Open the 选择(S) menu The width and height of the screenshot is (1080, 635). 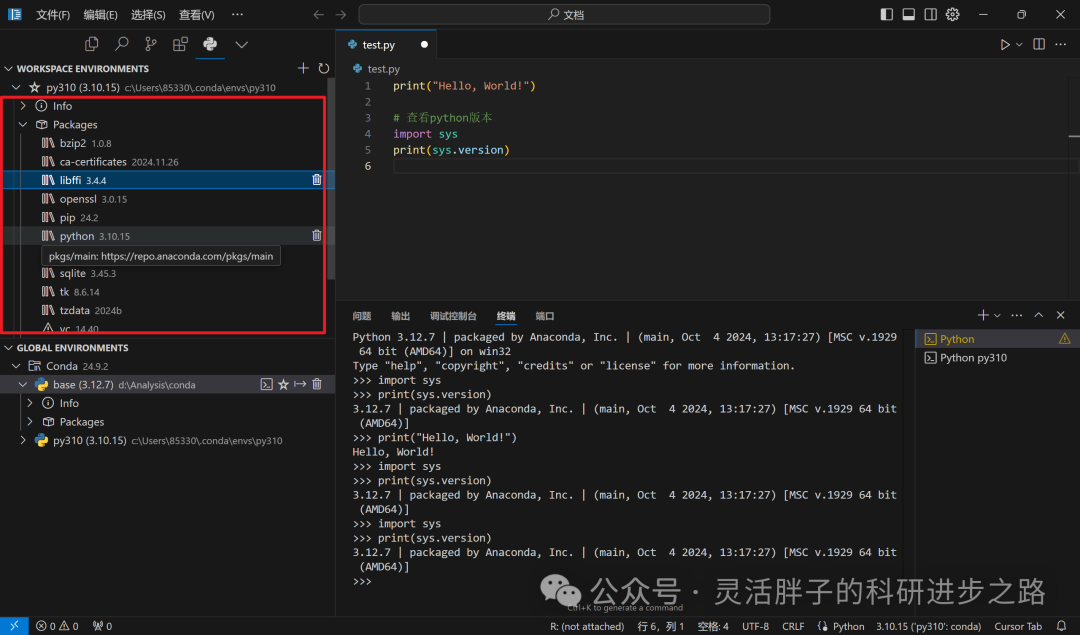[x=148, y=14]
